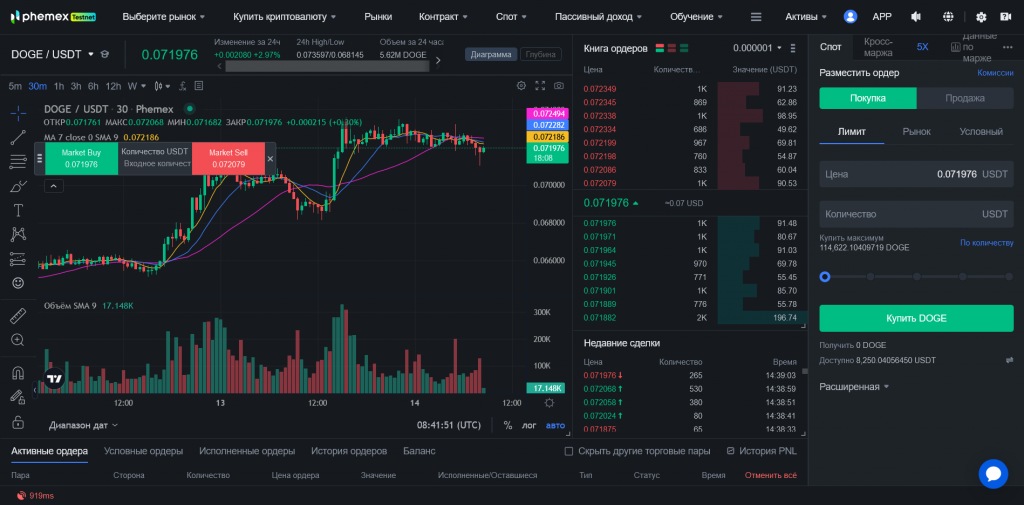This screenshot has width=1024, height=505.
Task: Switch to Рынок order type tab
Action: [916, 131]
